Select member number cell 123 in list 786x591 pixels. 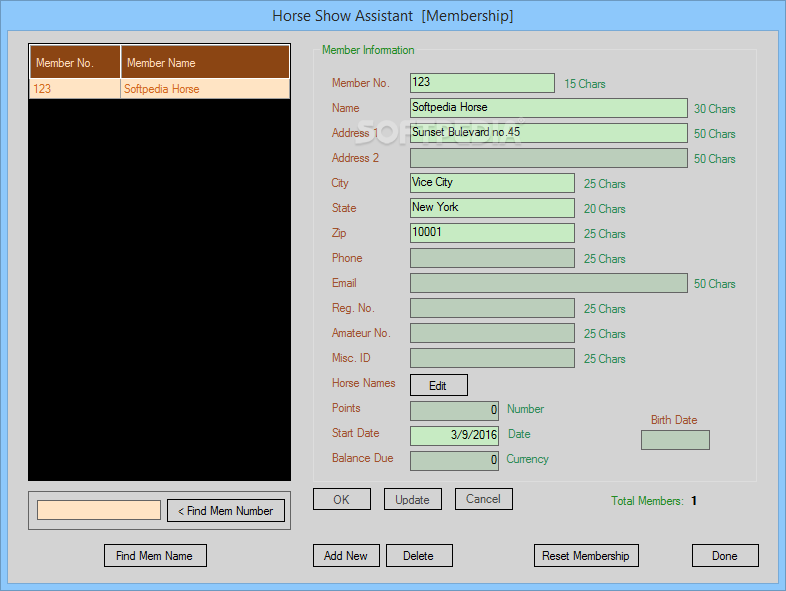click(75, 89)
